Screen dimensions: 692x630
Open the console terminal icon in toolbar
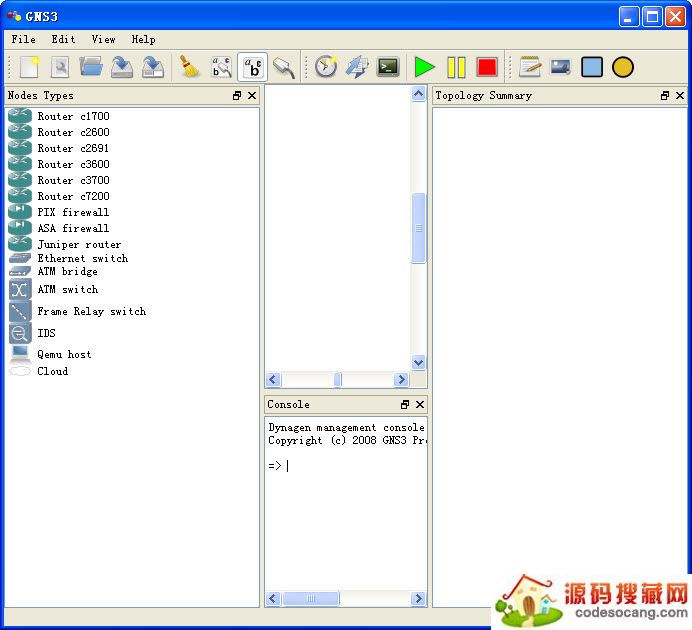click(x=388, y=67)
